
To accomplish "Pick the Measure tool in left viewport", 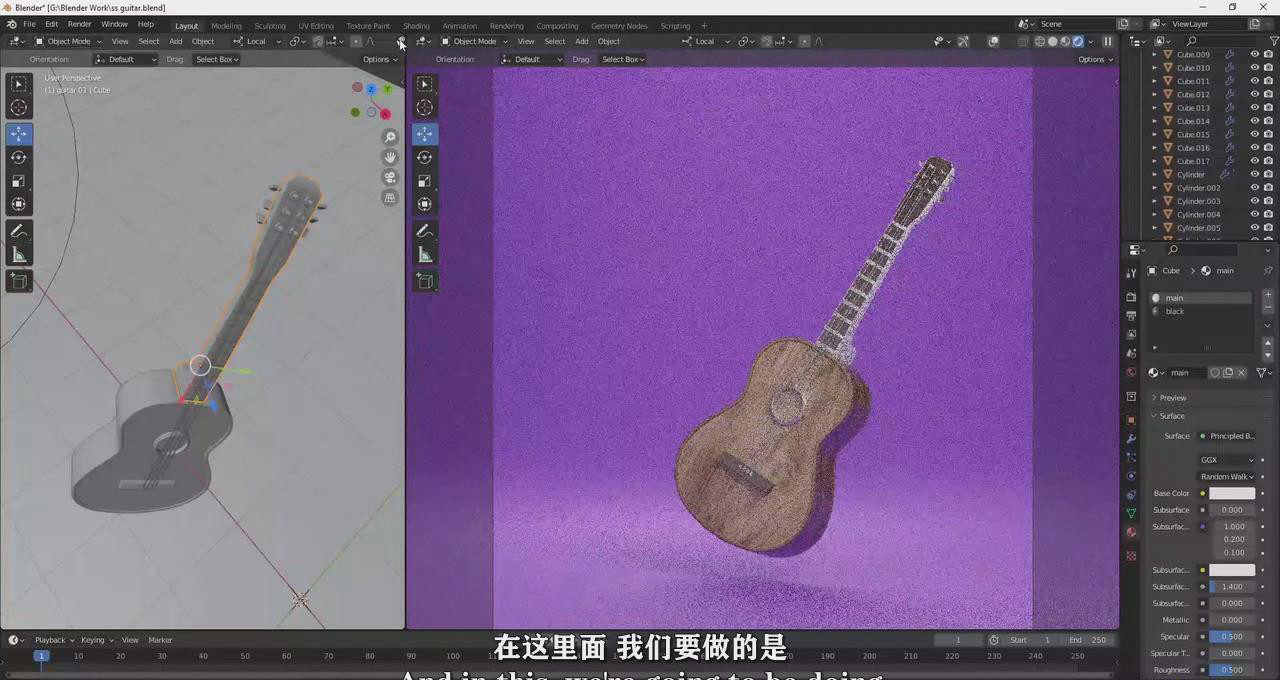I will (19, 255).
